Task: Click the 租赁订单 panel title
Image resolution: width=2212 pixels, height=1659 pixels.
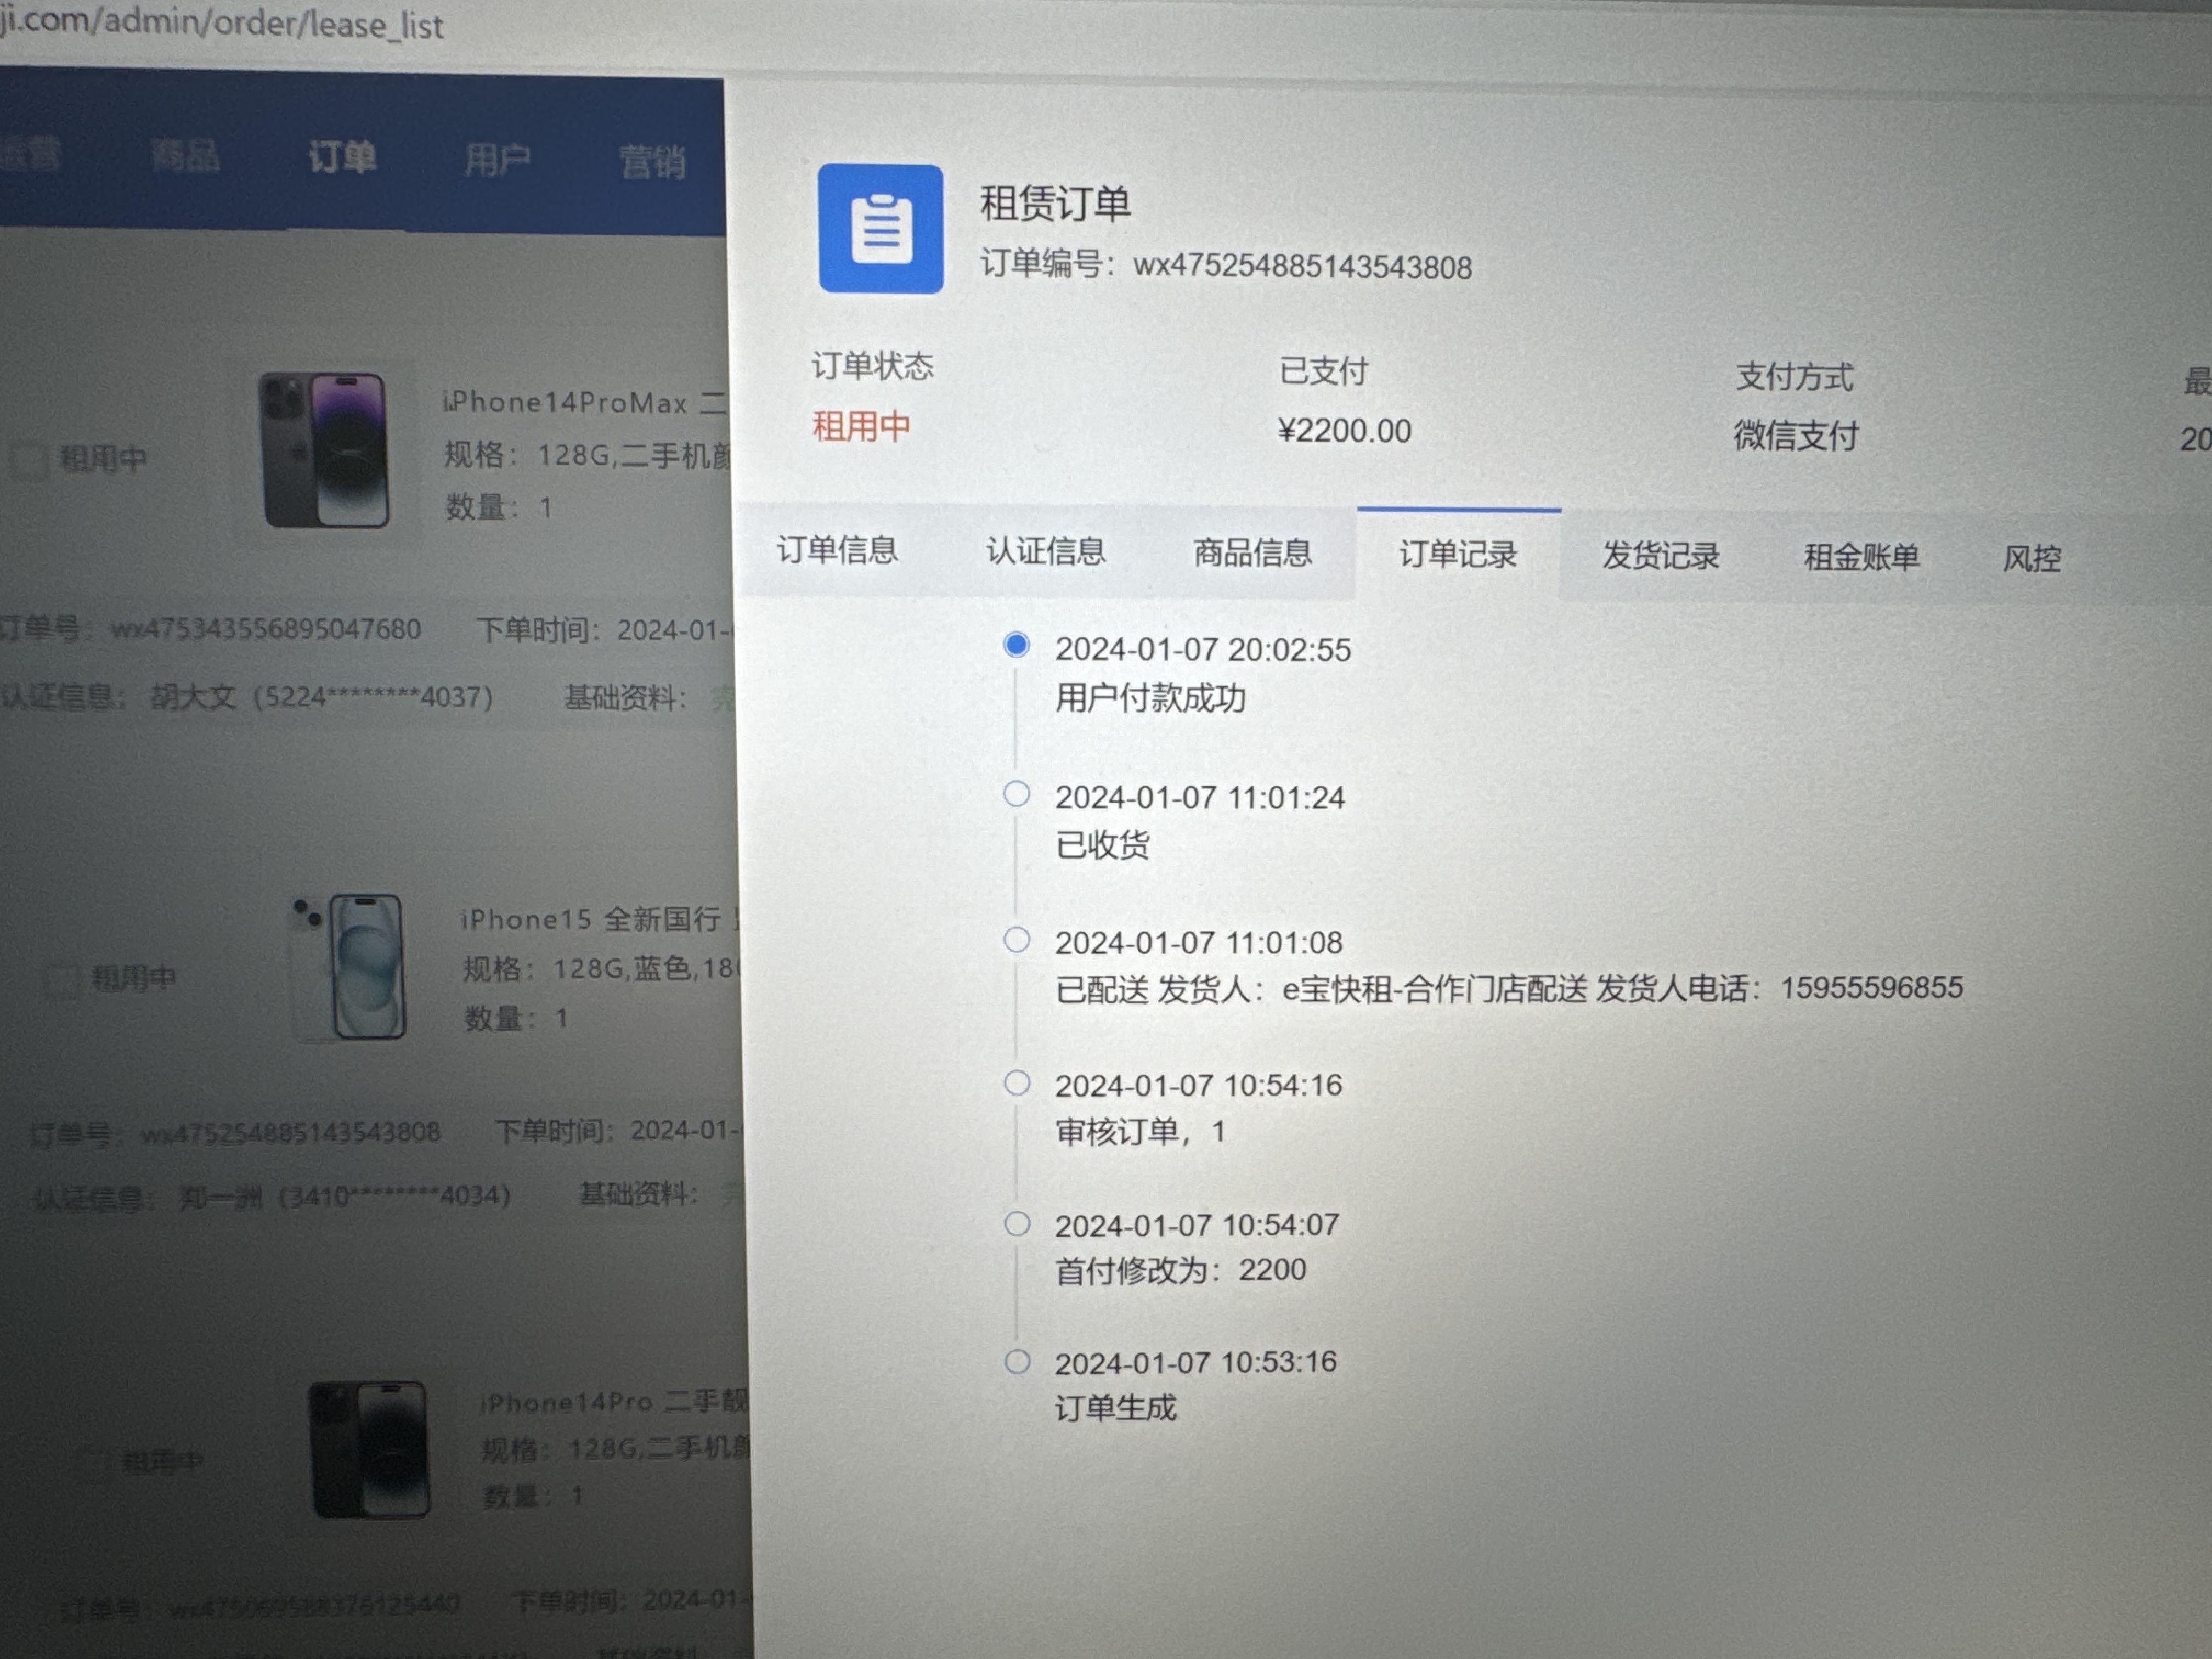Action: click(x=1055, y=203)
